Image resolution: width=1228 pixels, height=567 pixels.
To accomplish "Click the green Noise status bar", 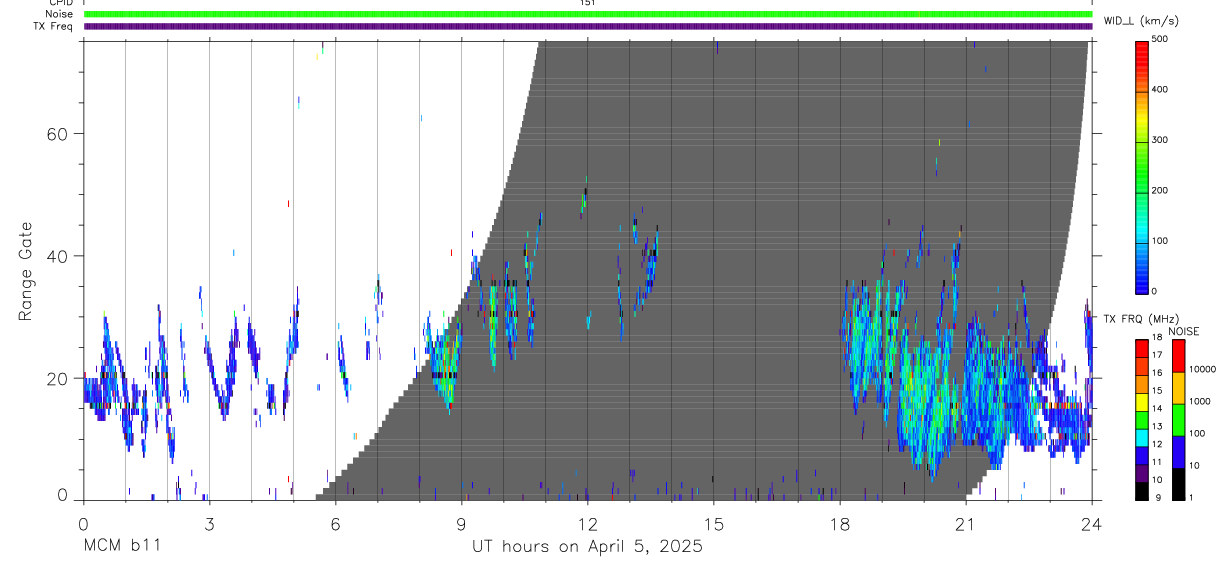I will 588,14.
